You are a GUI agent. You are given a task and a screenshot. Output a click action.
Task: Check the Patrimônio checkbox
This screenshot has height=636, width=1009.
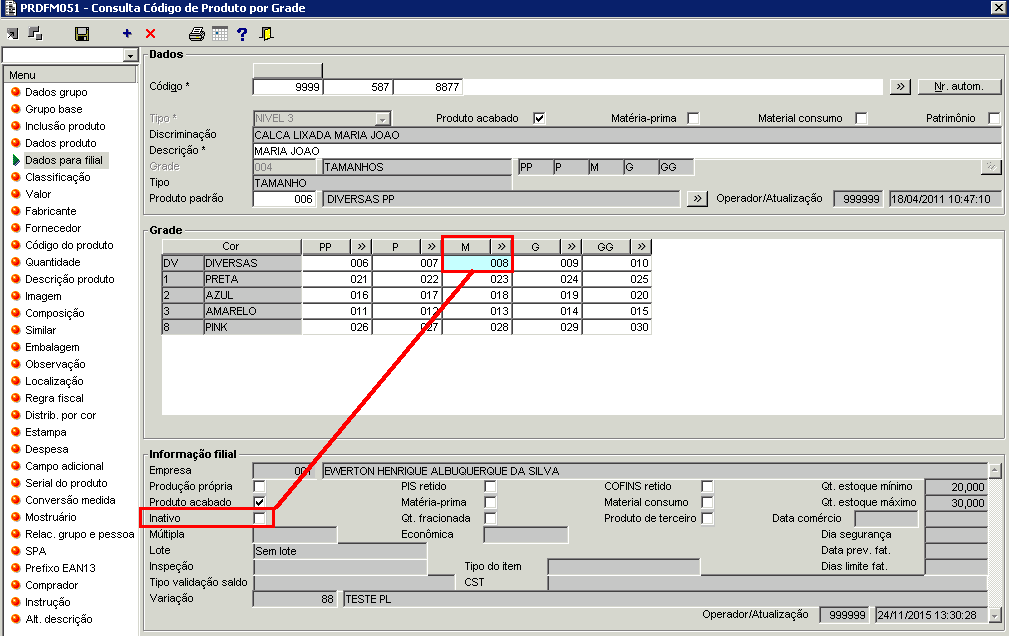(x=994, y=118)
